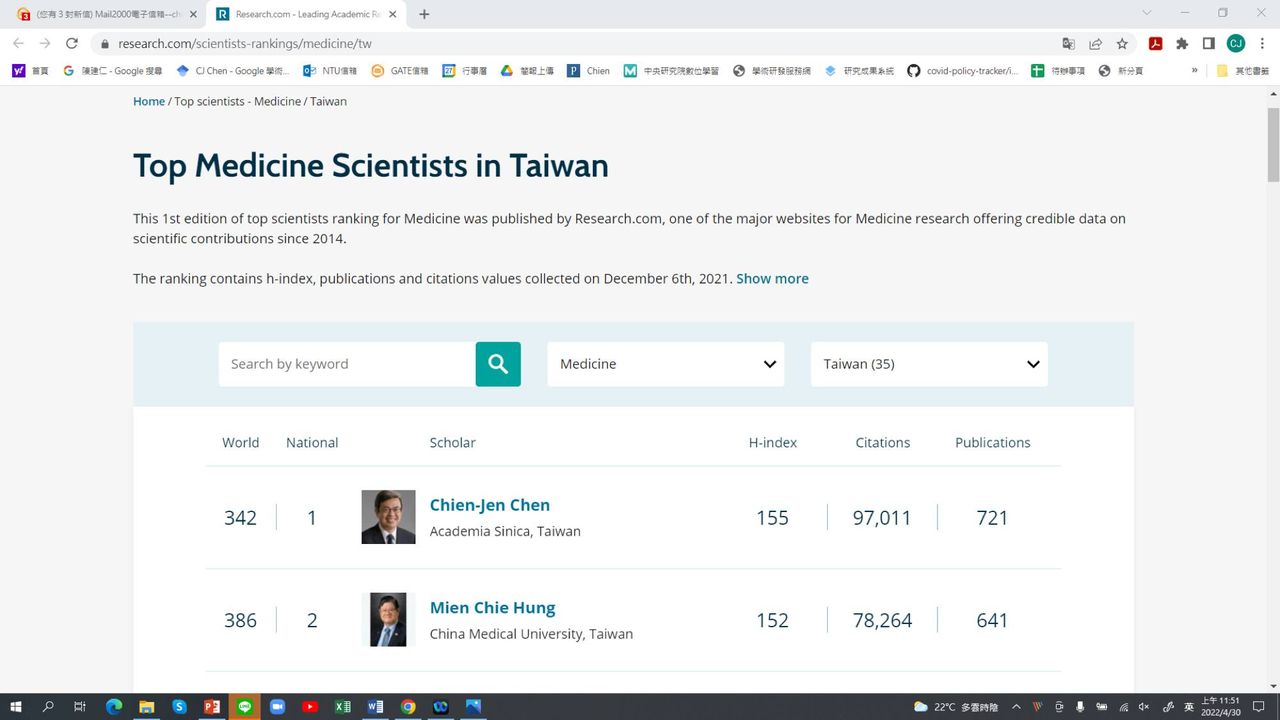Screen dimensions: 1280x720
Task: Open Chien-Jen Chen's scholar profile link
Action: (489, 505)
